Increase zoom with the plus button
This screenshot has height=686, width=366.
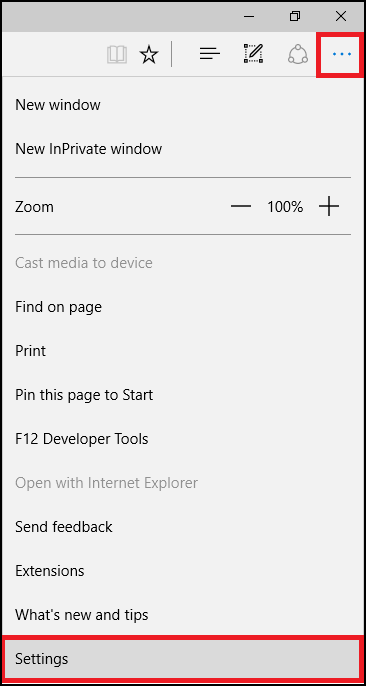[x=329, y=206]
